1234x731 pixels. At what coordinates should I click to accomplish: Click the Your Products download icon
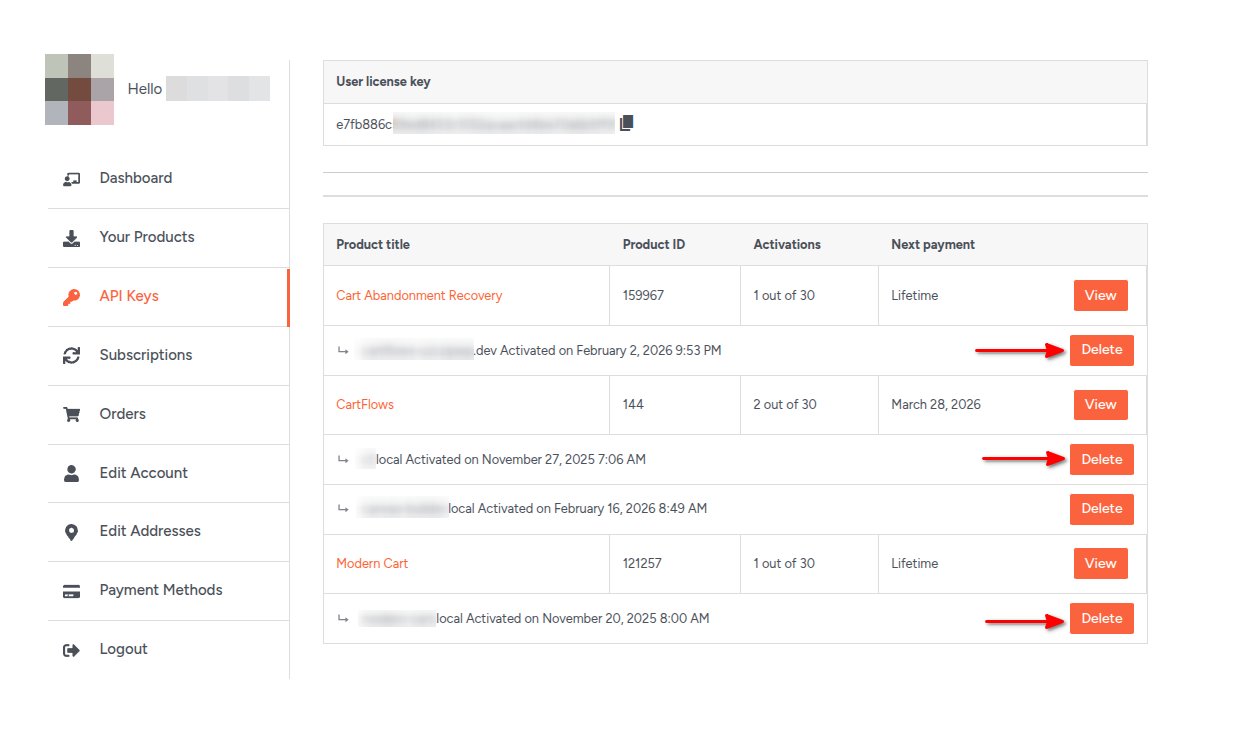[71, 238]
